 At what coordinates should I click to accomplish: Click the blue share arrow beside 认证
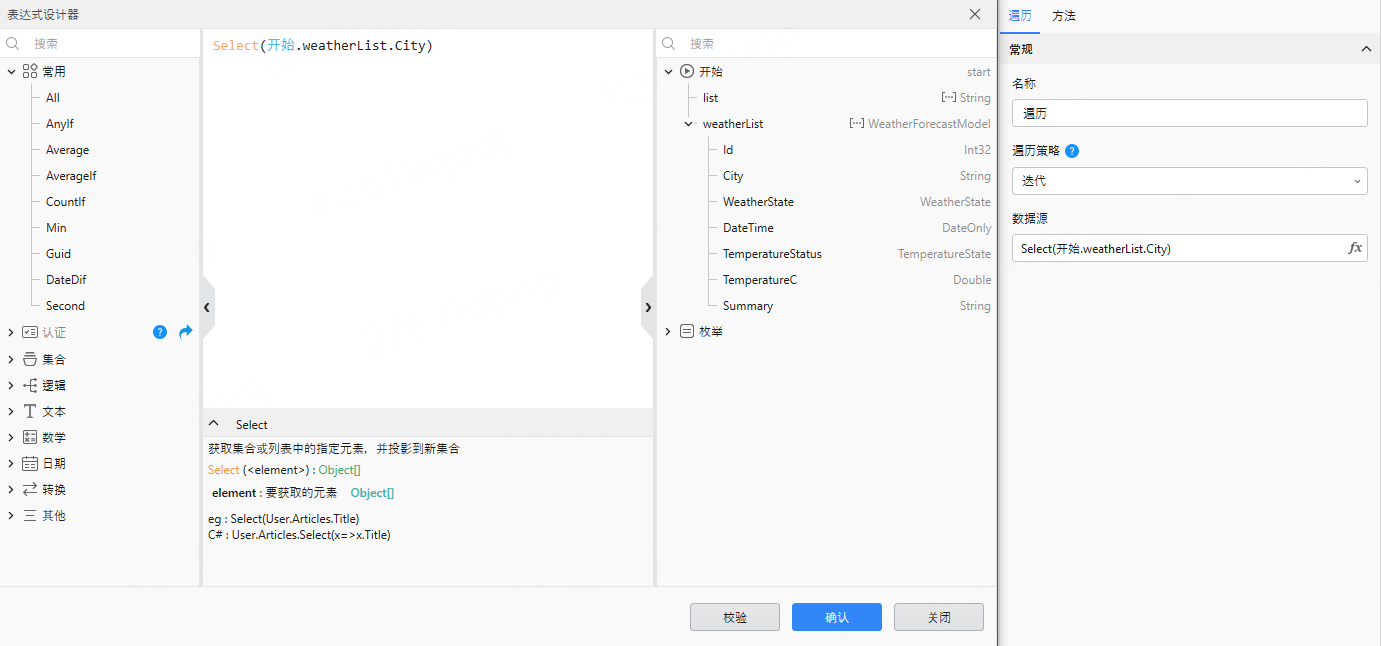(x=185, y=332)
